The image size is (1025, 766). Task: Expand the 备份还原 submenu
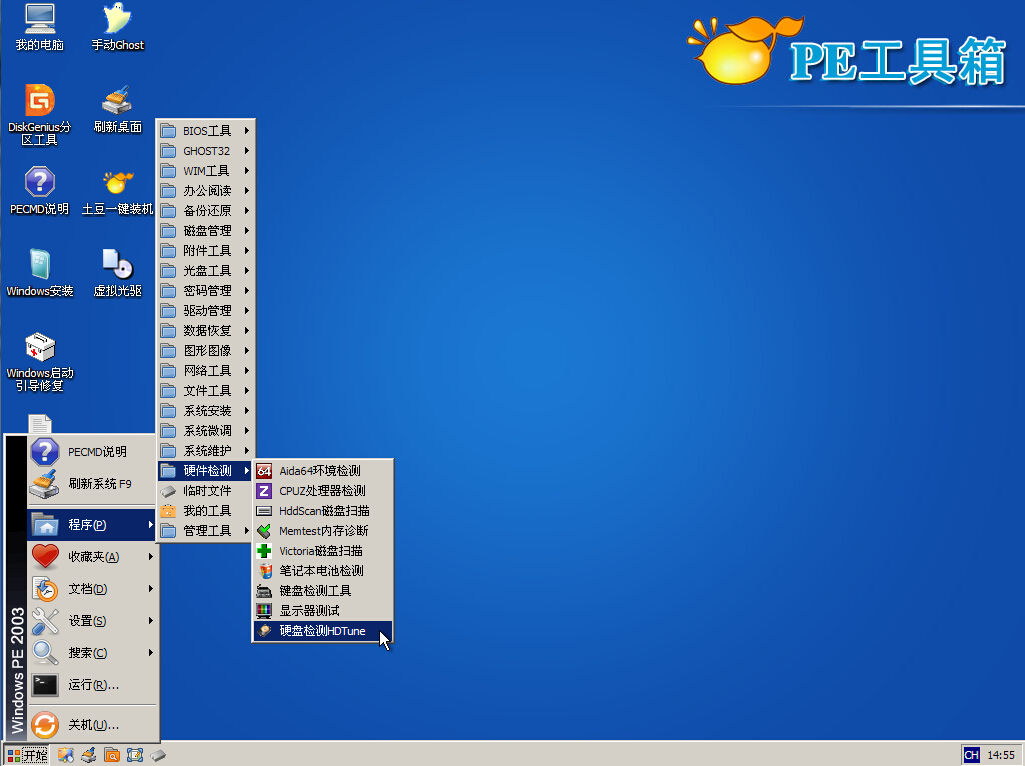pyautogui.click(x=205, y=210)
